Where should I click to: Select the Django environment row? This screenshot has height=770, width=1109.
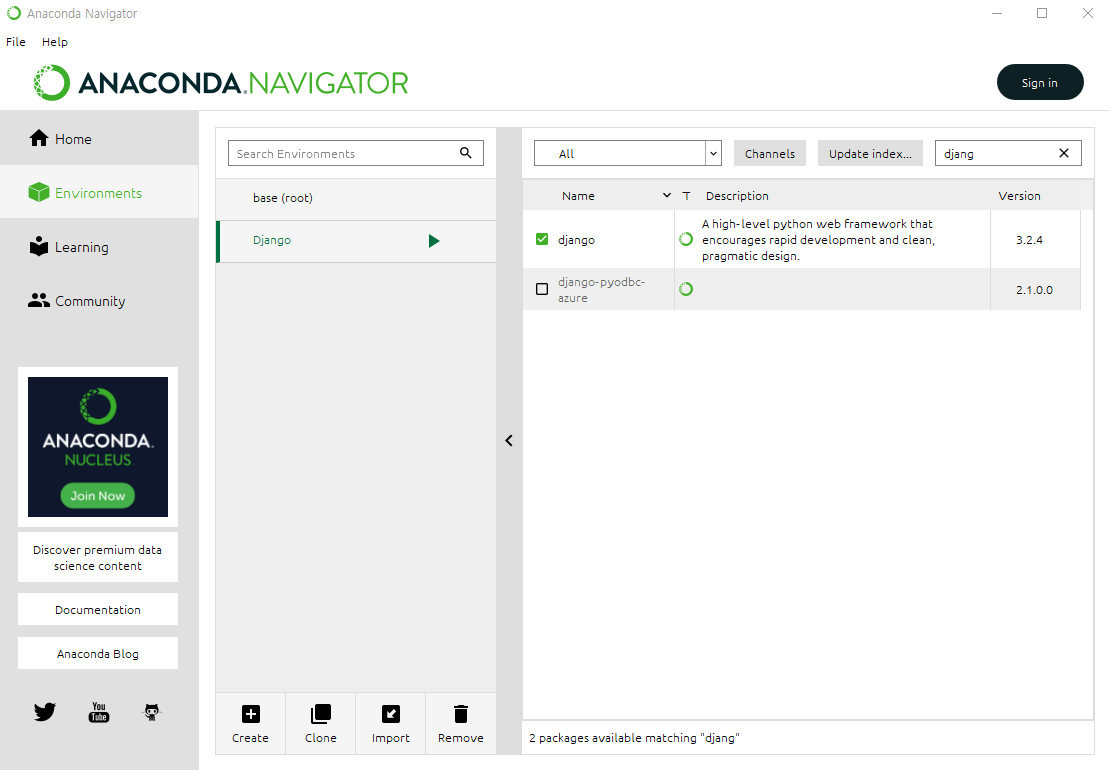click(x=356, y=241)
